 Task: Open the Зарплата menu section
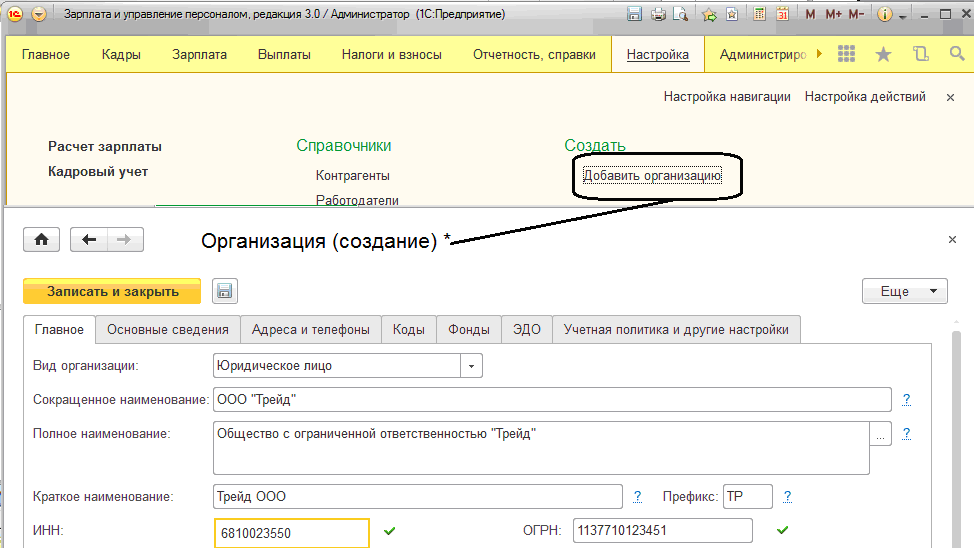tap(199, 55)
